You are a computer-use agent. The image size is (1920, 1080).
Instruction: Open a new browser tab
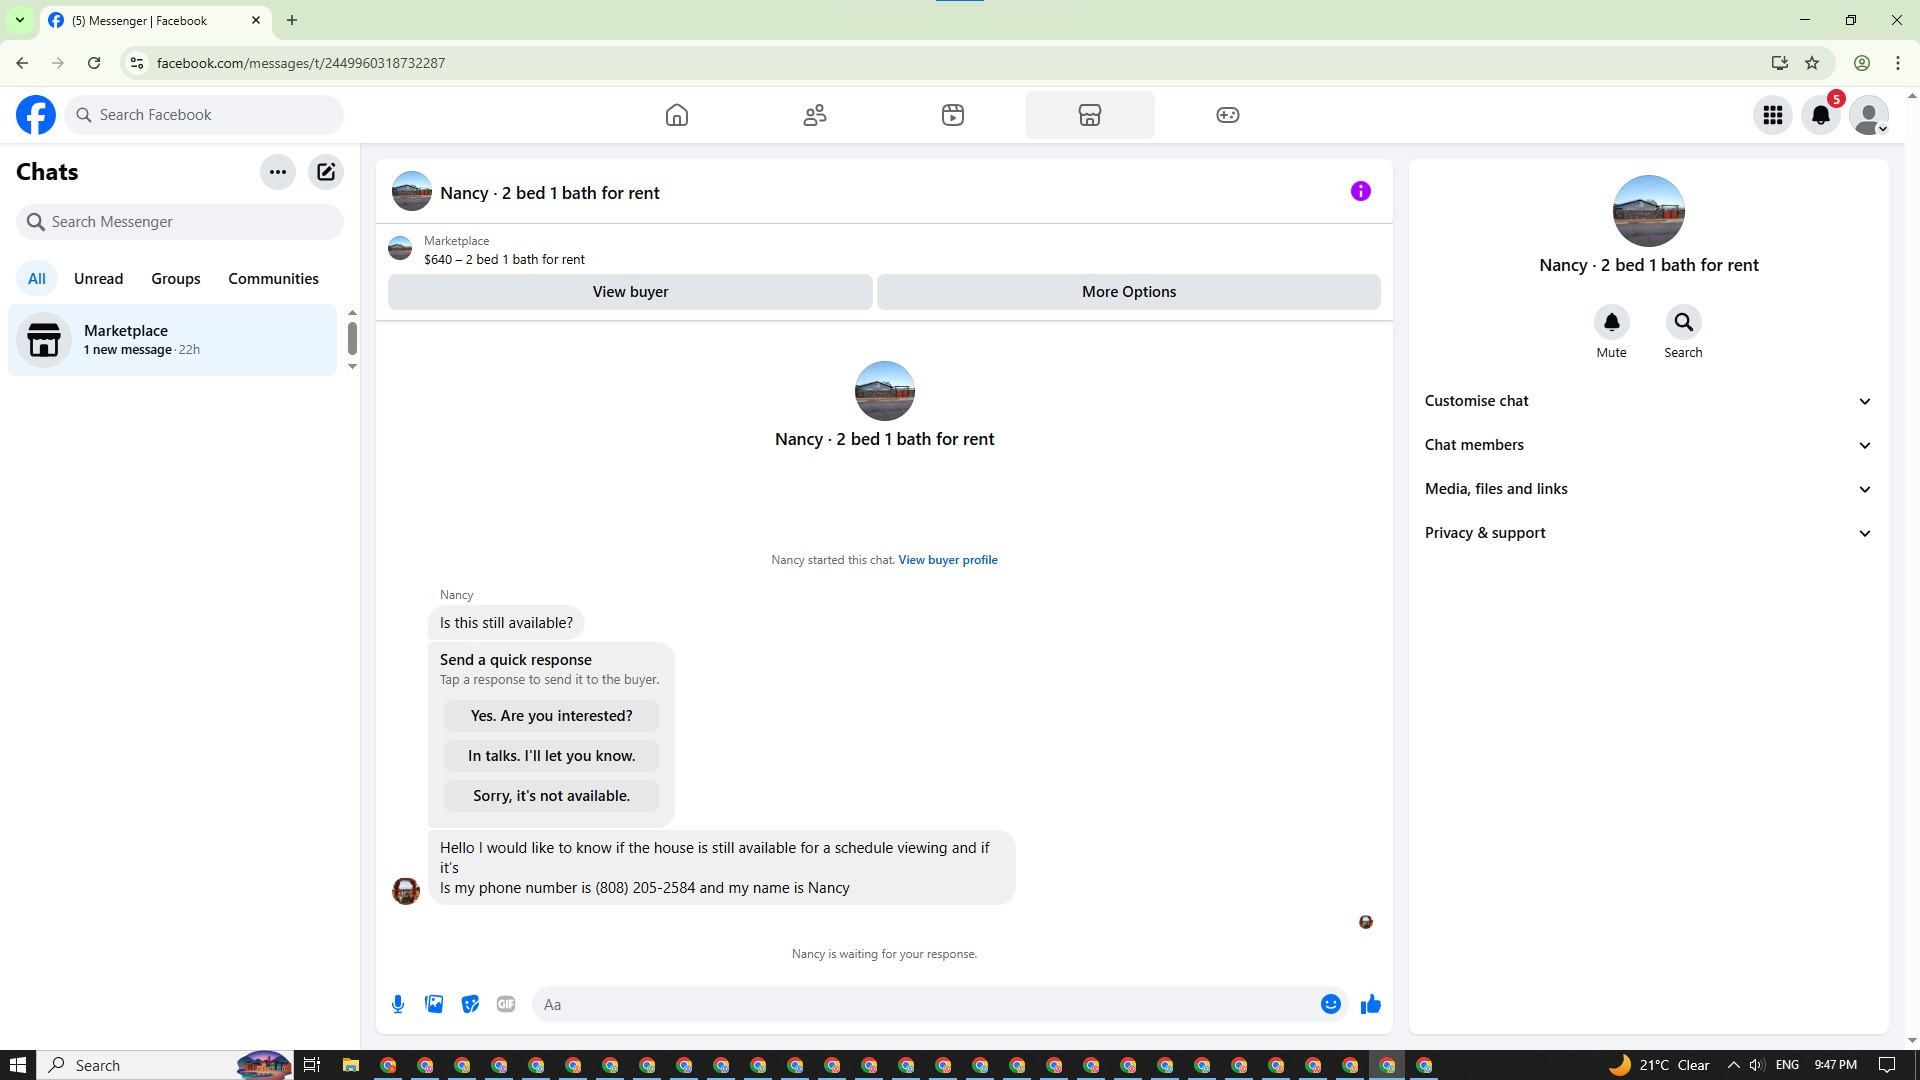click(292, 20)
